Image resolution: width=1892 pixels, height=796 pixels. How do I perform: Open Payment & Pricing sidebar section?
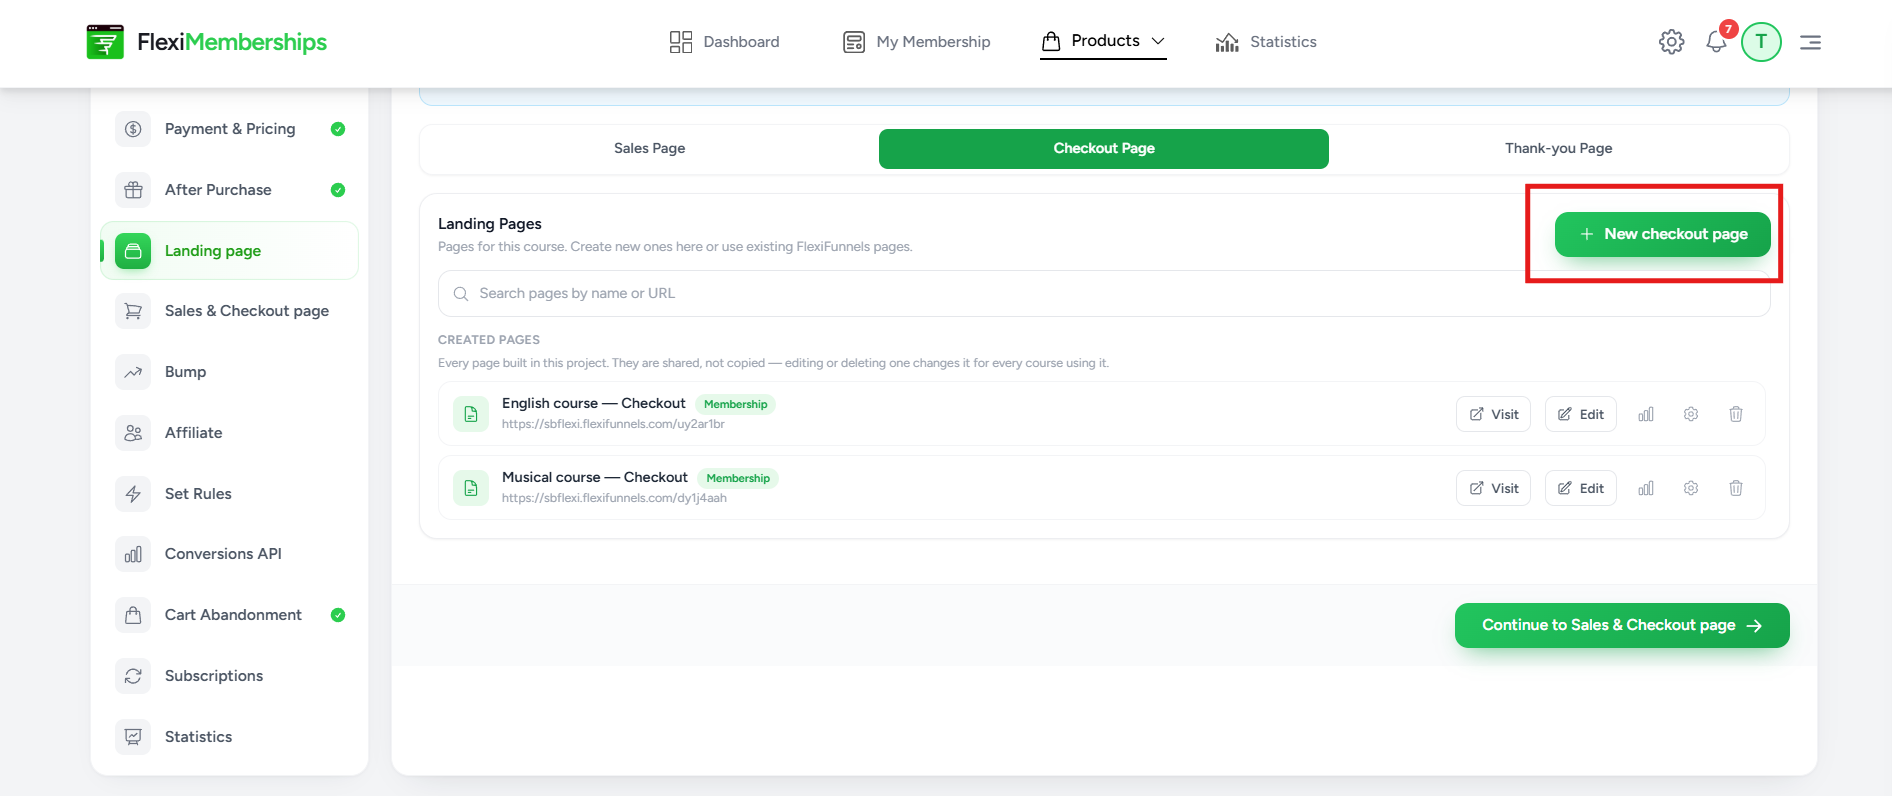point(230,129)
